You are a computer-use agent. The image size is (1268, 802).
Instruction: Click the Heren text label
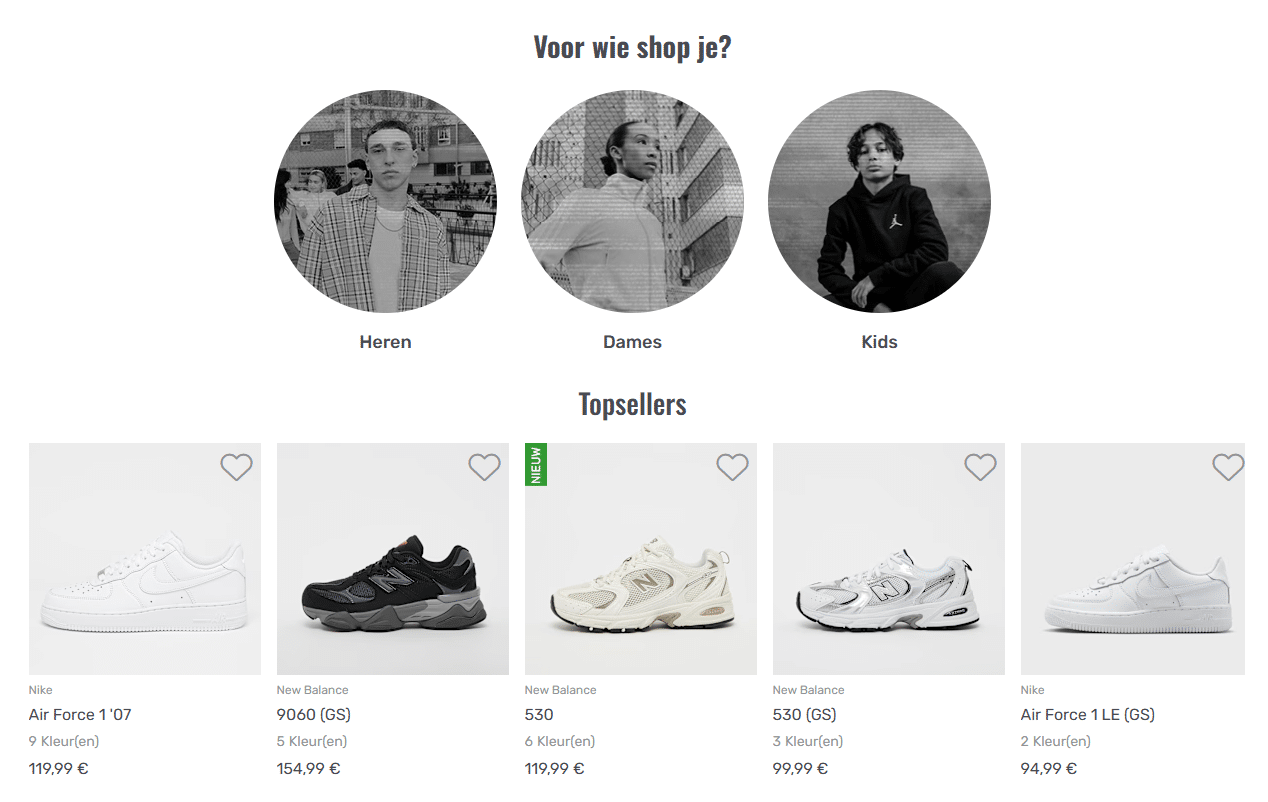click(385, 342)
